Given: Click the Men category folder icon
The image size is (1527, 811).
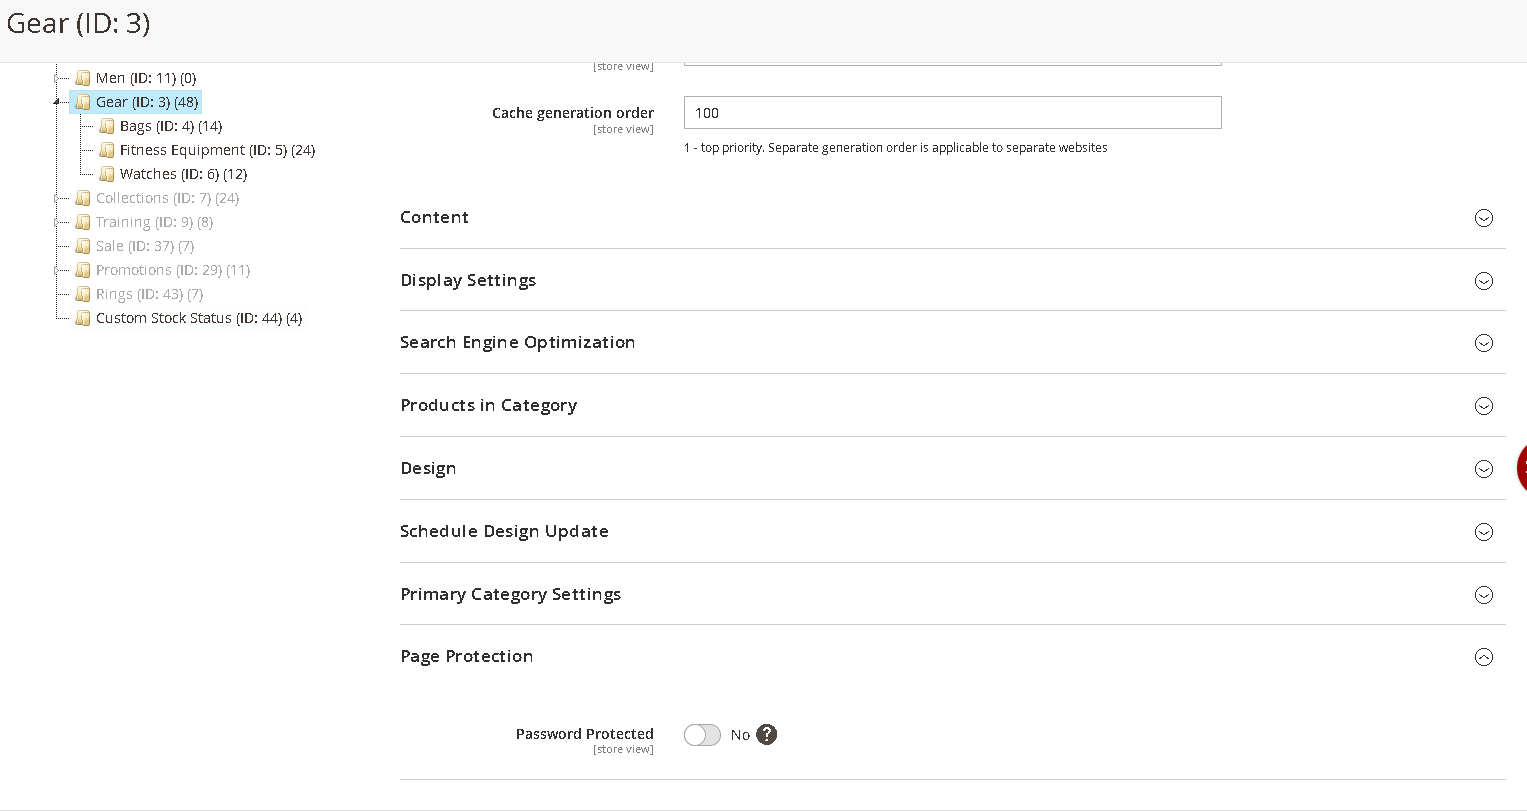Looking at the screenshot, I should (x=83, y=78).
